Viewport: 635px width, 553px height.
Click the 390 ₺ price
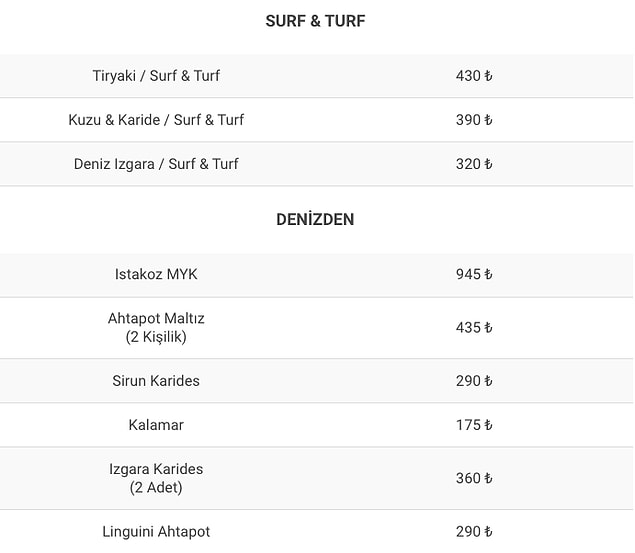coord(474,120)
